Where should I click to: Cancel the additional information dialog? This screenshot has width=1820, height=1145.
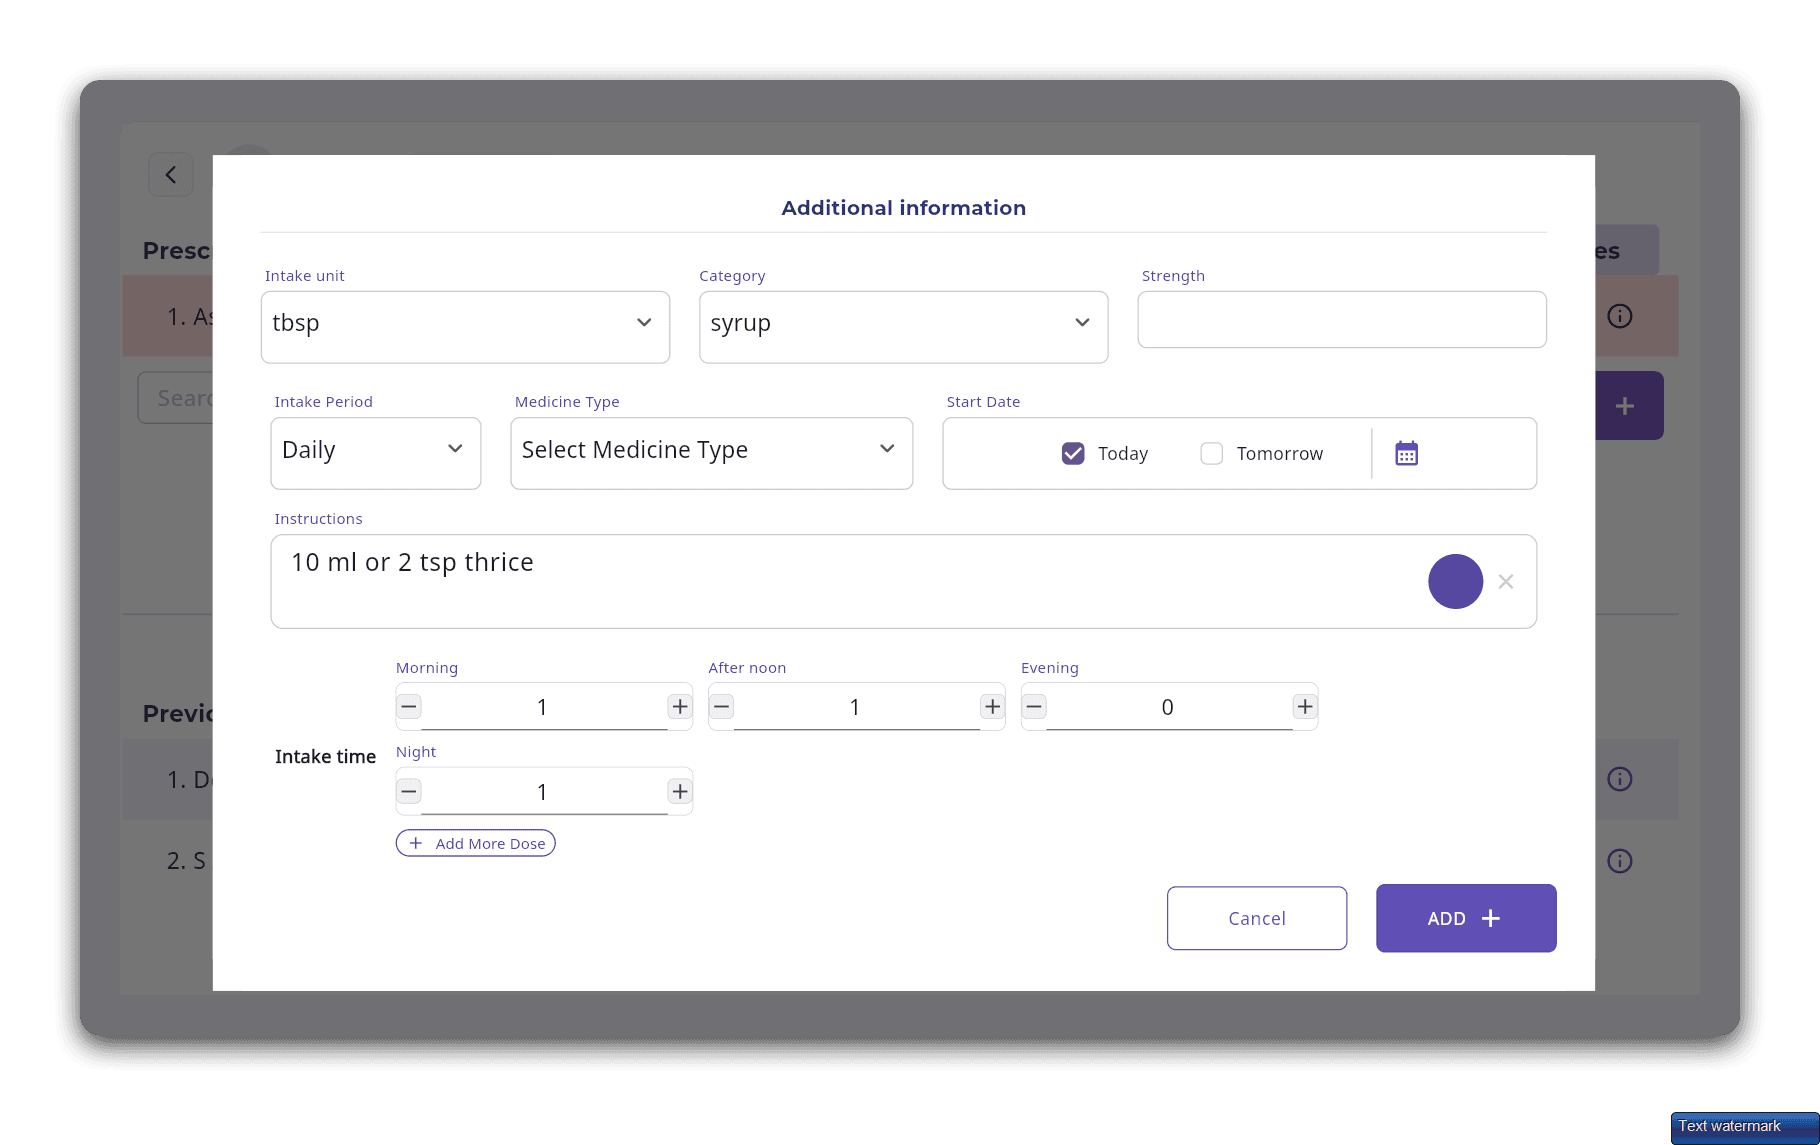(1257, 918)
